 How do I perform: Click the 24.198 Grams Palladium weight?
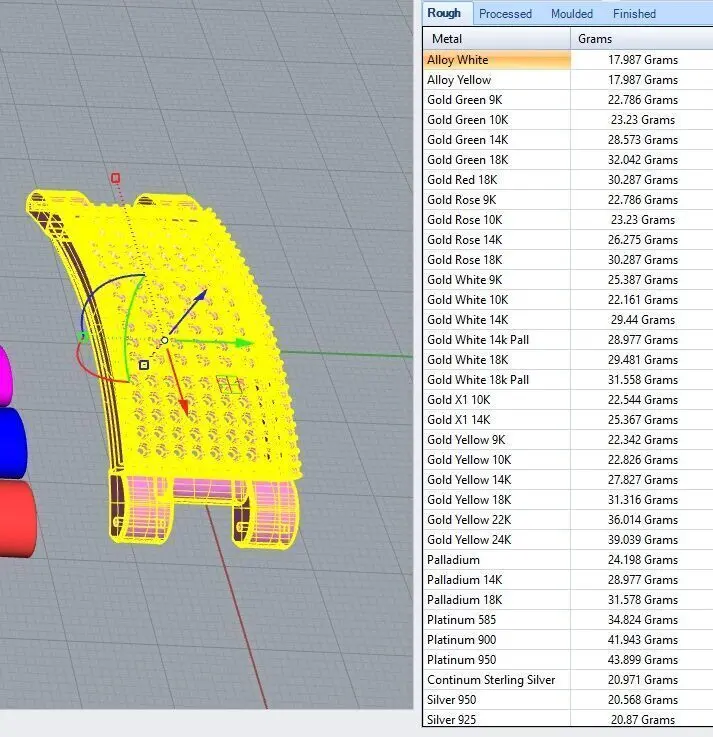642,559
